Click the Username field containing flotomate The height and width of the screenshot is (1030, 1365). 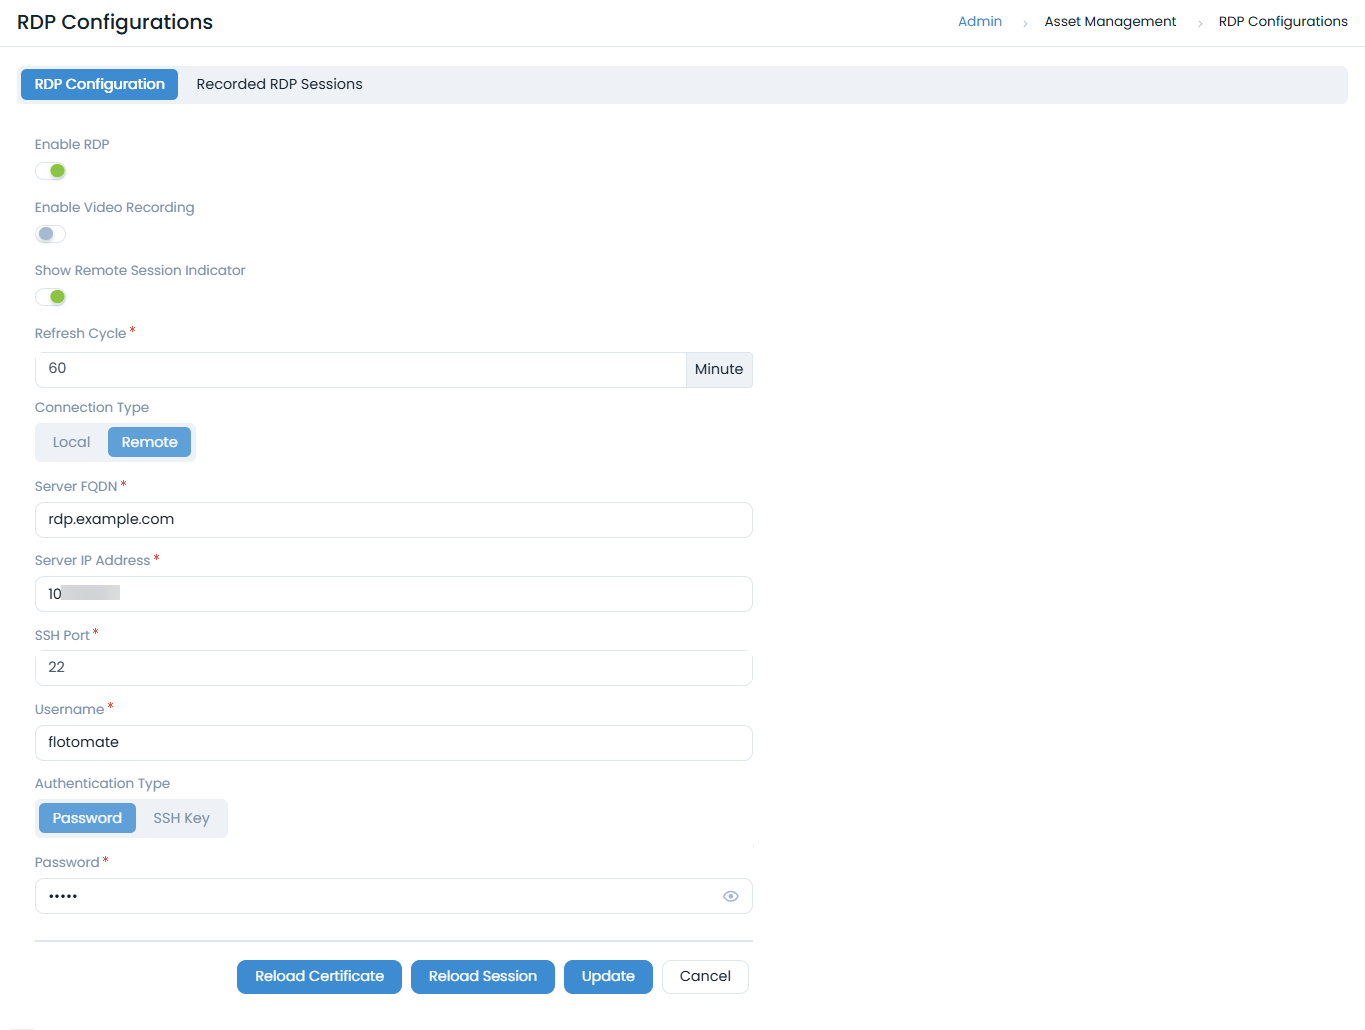pos(393,743)
